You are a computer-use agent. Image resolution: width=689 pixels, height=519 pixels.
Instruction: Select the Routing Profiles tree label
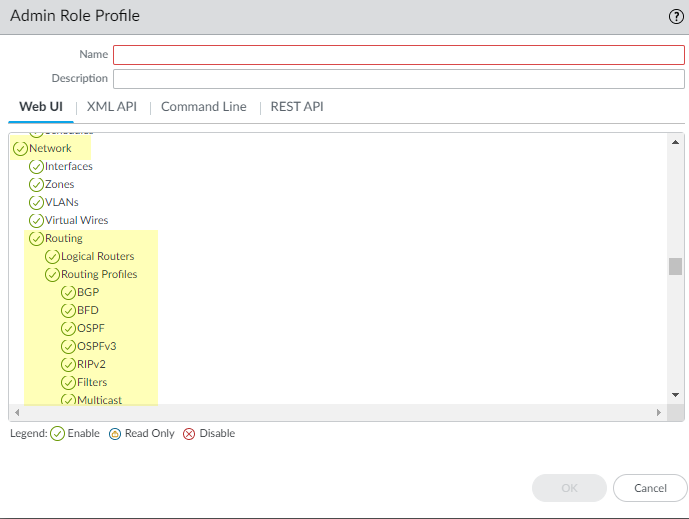tap(99, 275)
